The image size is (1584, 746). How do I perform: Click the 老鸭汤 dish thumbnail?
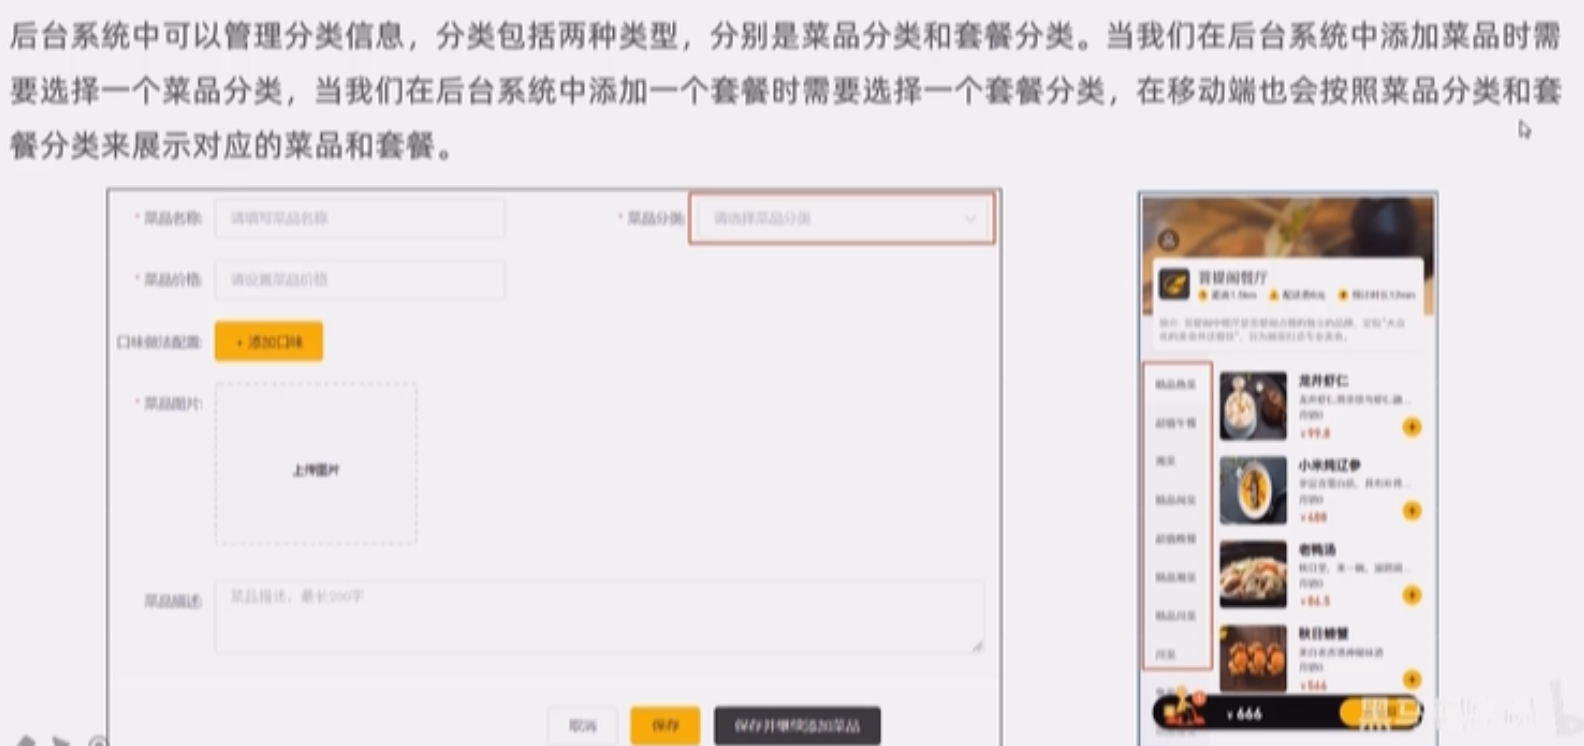[x=1253, y=574]
